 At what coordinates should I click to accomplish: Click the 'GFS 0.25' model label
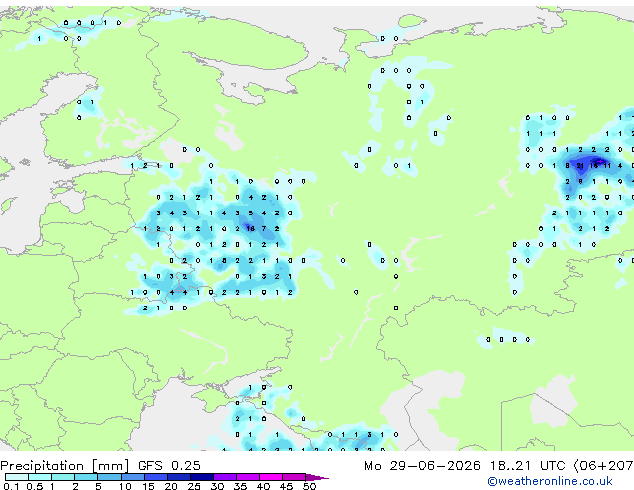pyautogui.click(x=169, y=466)
